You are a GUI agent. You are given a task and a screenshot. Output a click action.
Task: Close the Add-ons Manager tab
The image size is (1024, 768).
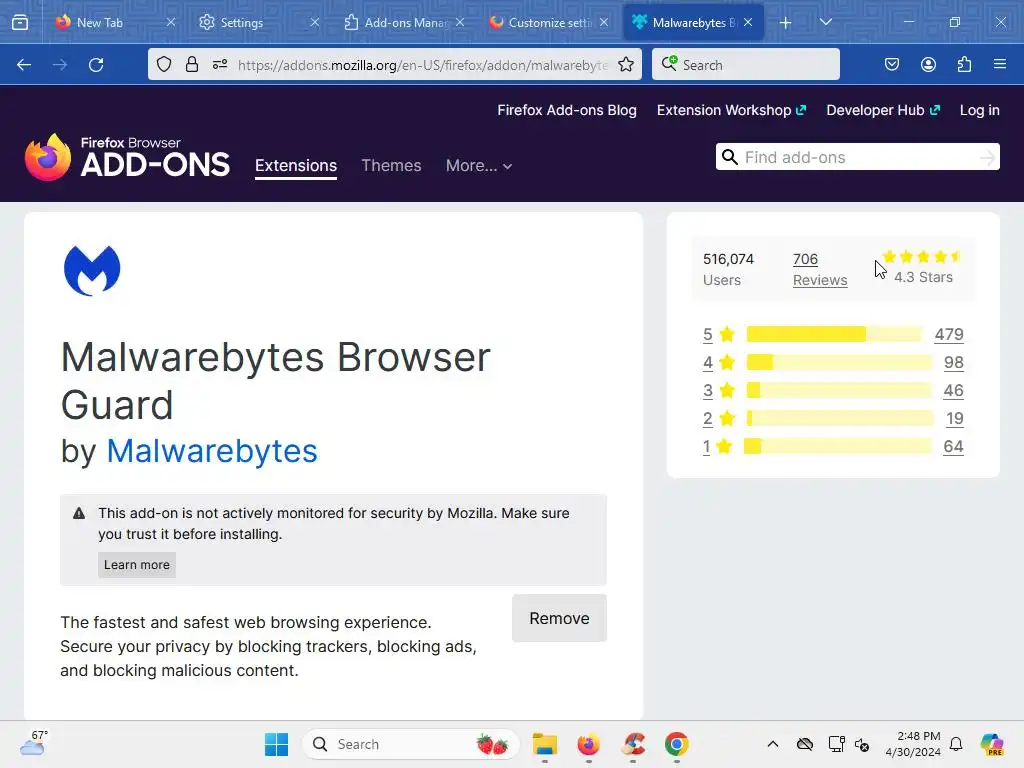(460, 22)
